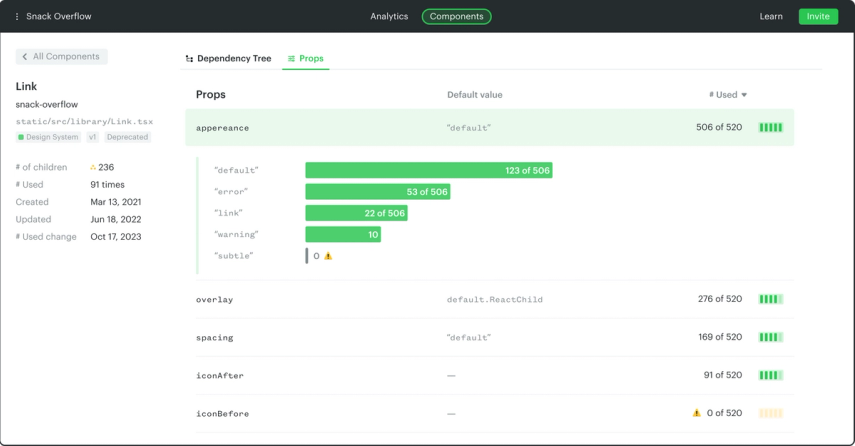
Task: Click the Updated date Jun 18, 2022
Action: [116, 219]
